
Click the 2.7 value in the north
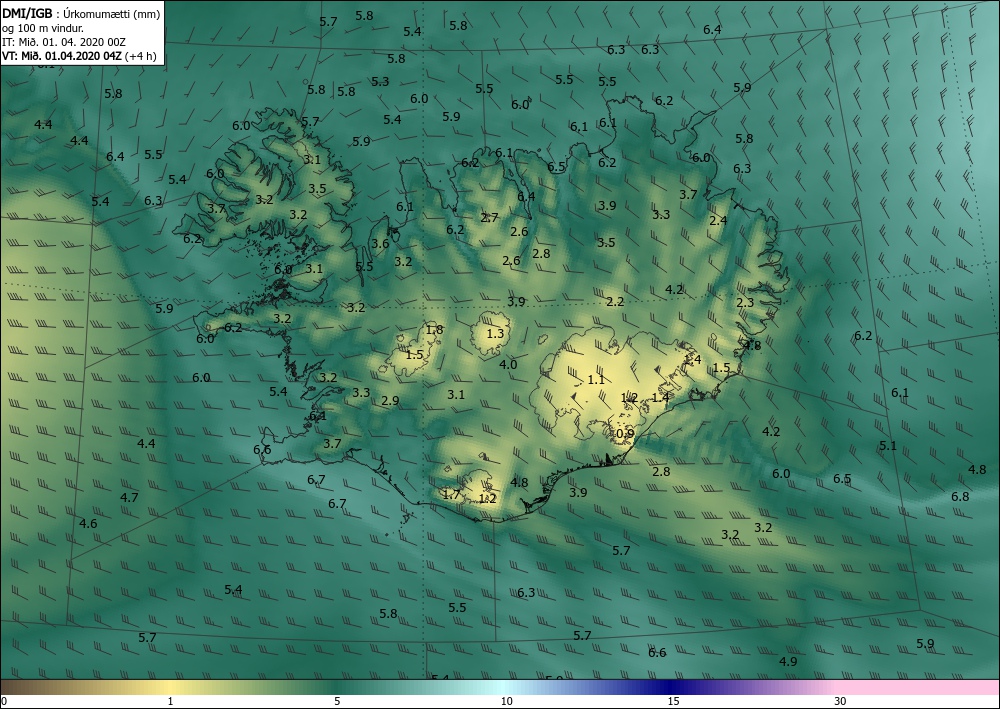click(489, 217)
